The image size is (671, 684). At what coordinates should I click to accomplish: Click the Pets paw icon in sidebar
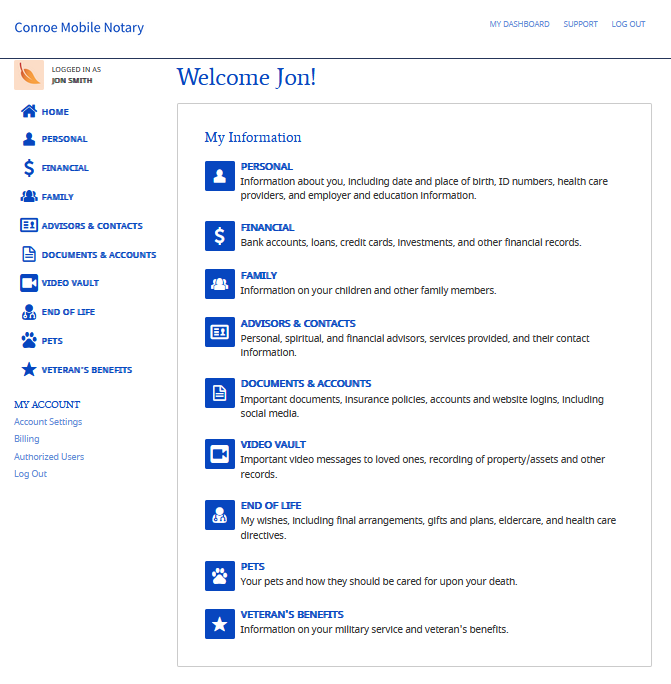click(x=29, y=340)
